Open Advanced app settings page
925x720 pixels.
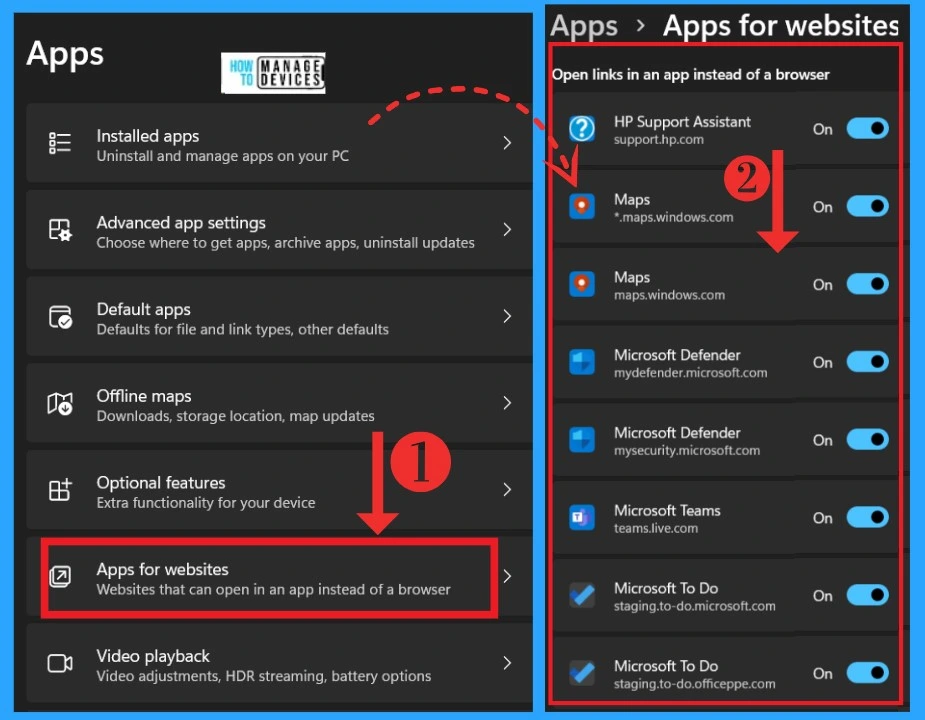coord(279,230)
